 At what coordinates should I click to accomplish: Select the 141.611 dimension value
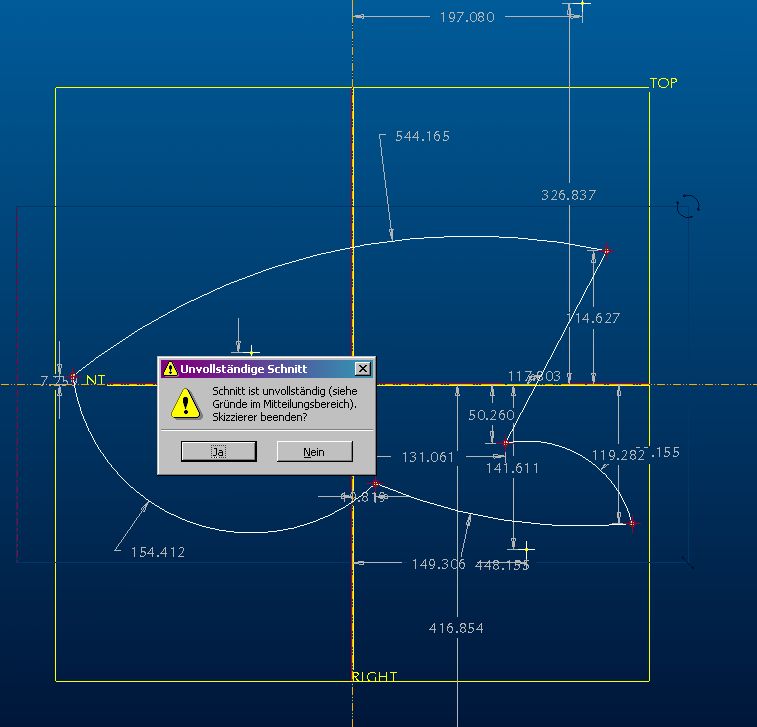click(x=512, y=468)
